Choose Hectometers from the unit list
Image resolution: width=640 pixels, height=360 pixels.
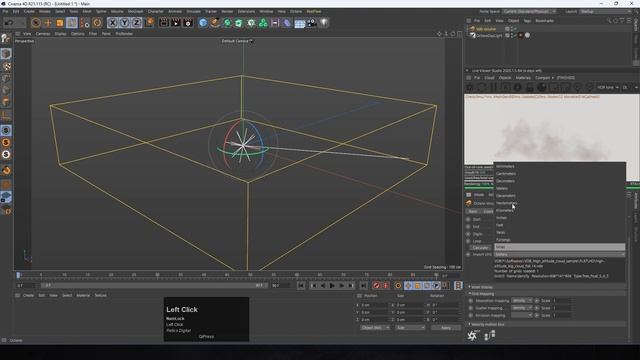507,203
